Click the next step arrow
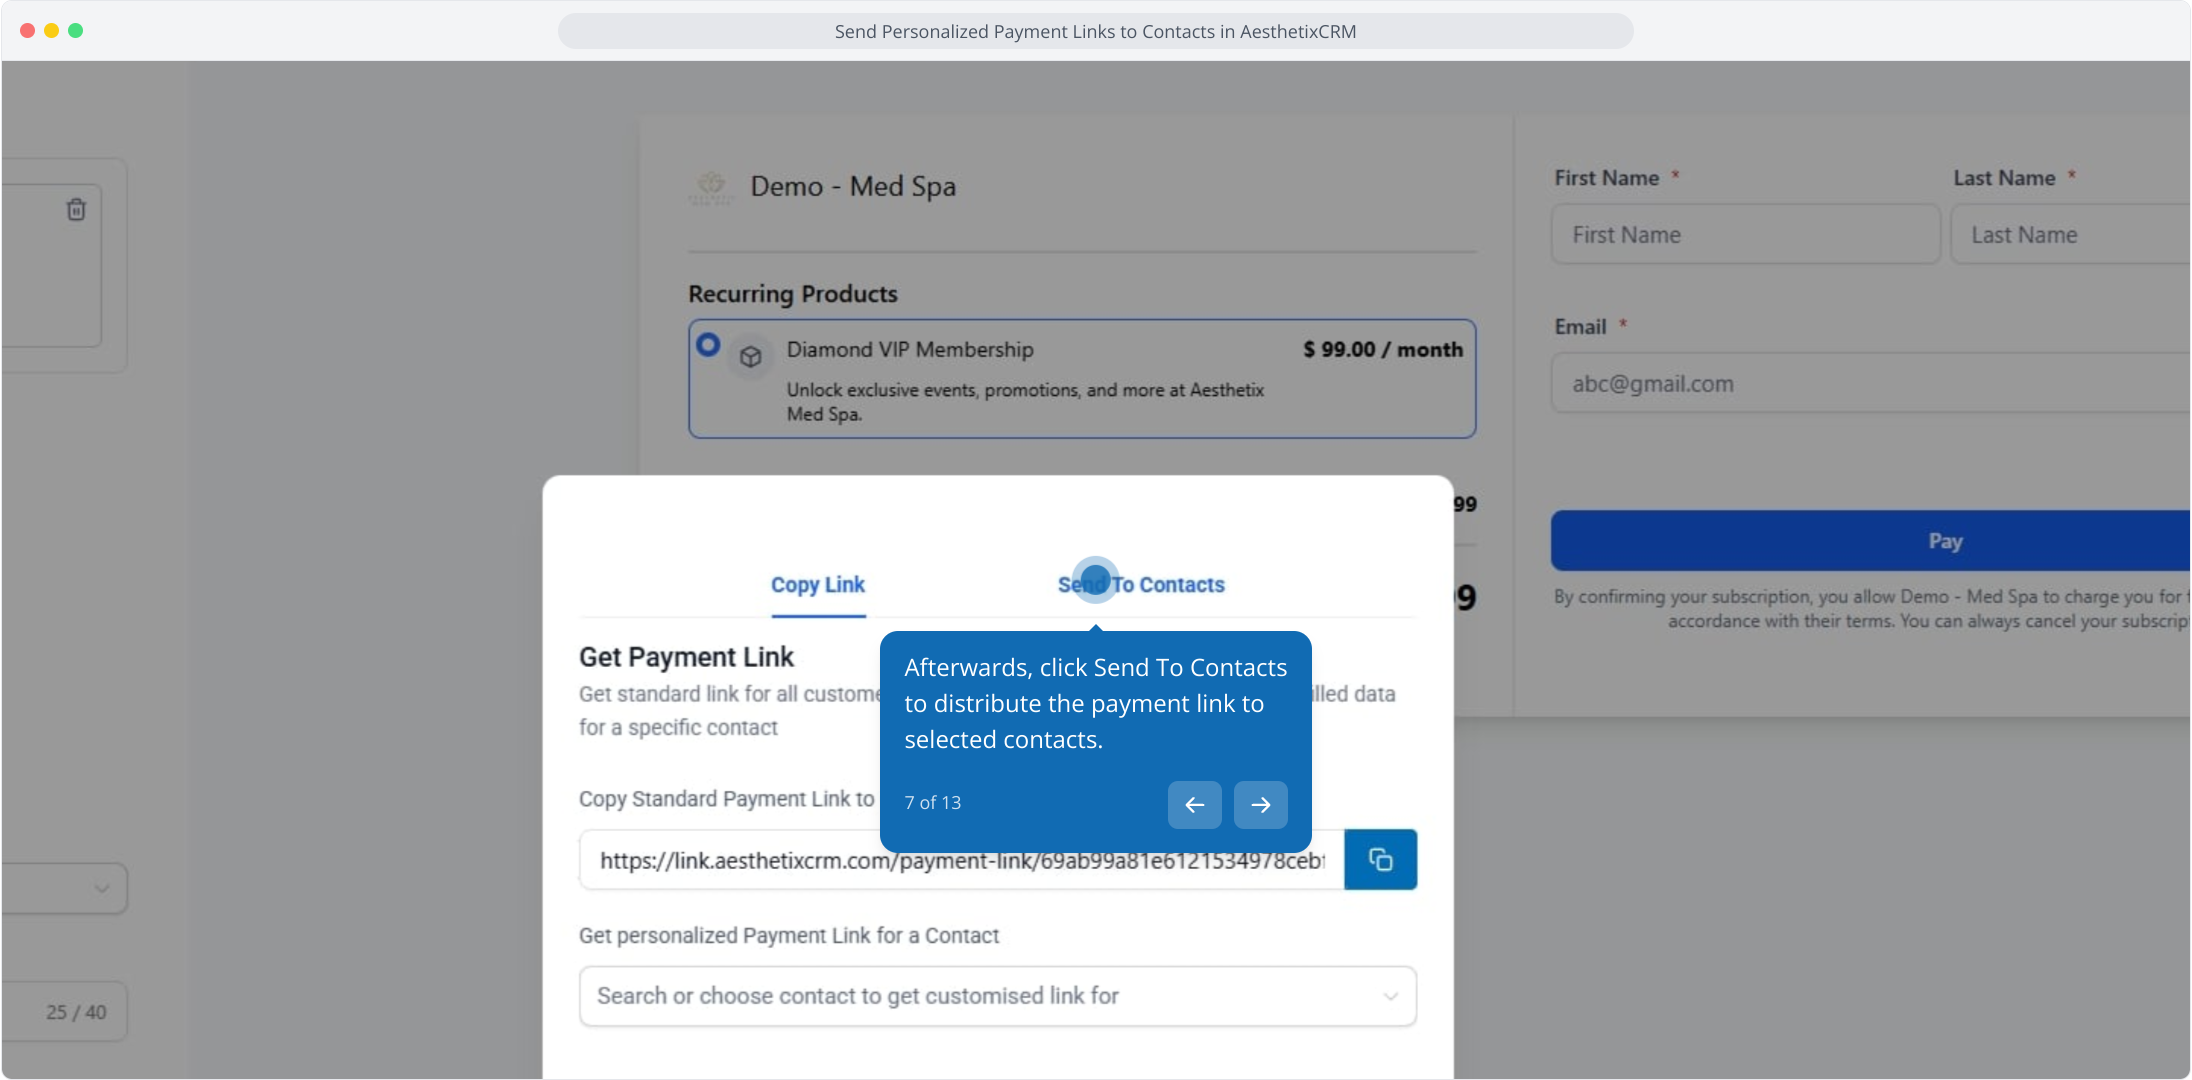This screenshot has width=2192, height=1080. tap(1260, 805)
